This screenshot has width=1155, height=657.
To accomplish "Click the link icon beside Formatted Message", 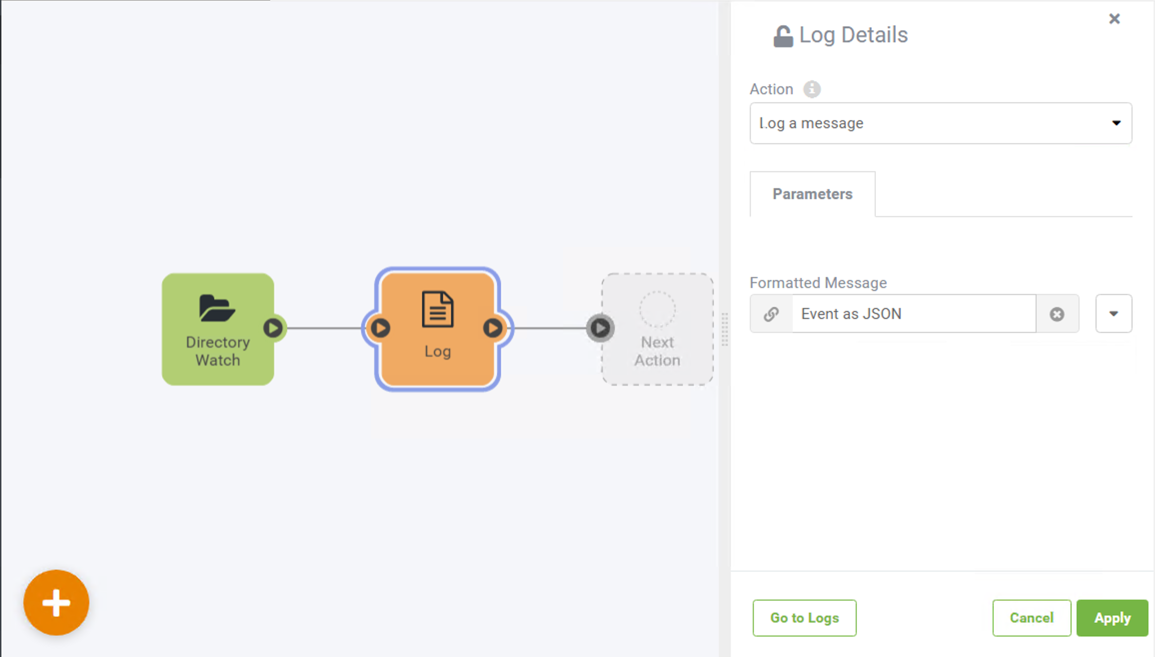I will [771, 314].
